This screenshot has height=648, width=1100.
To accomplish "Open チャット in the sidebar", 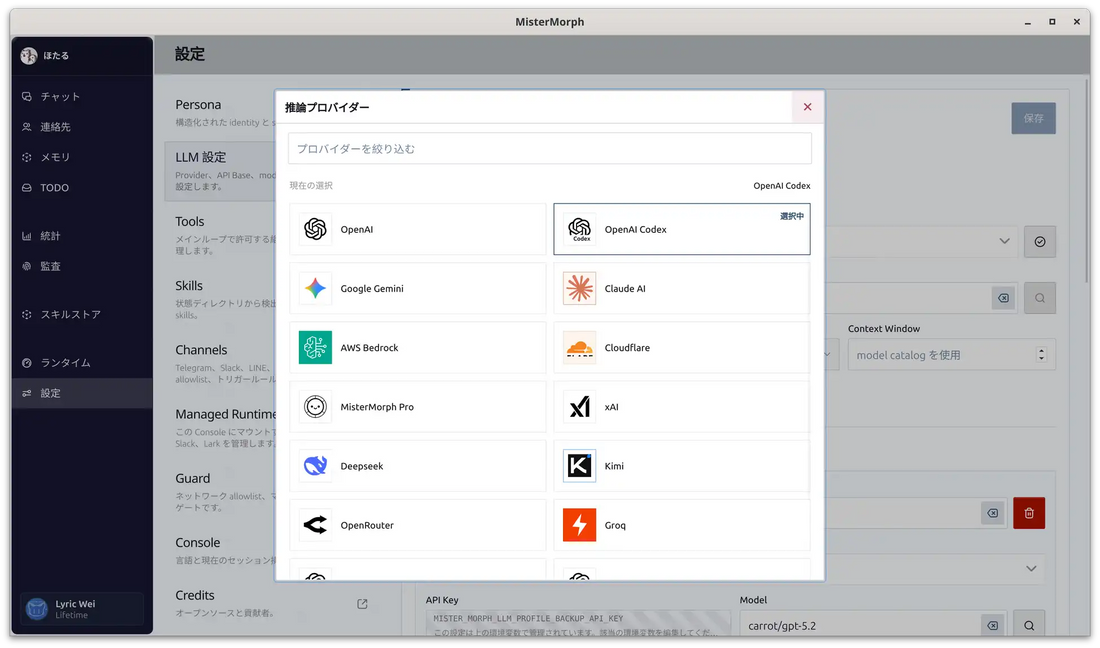I will pos(82,97).
